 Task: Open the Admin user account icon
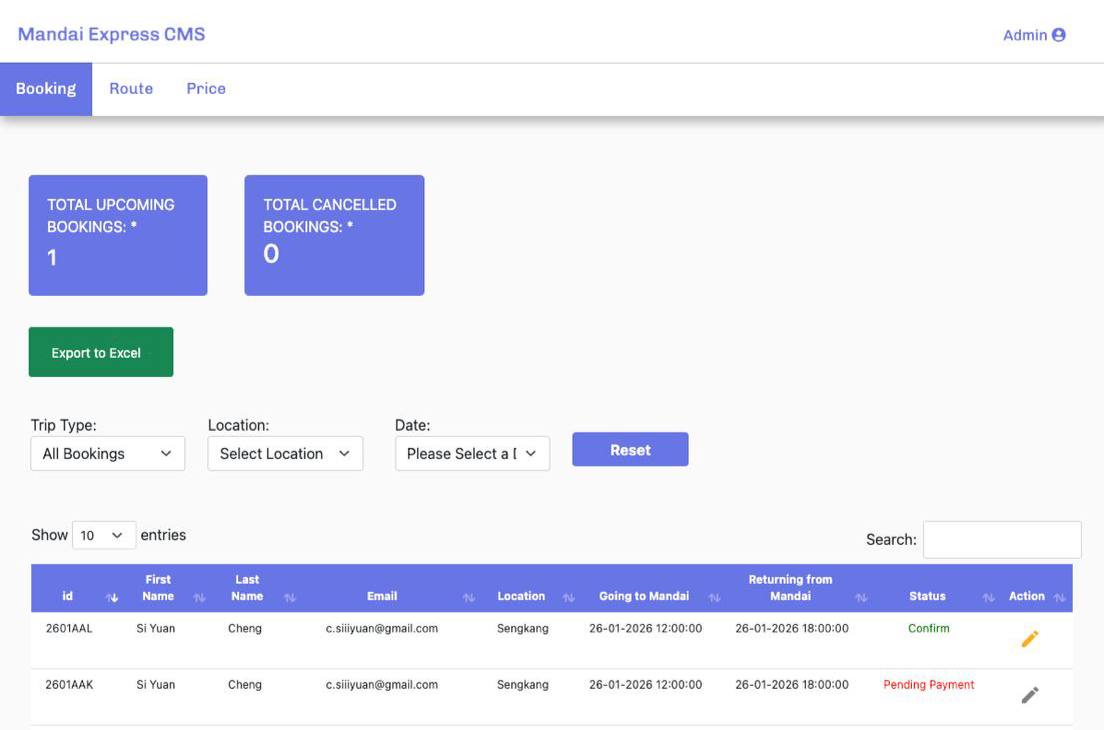[1058, 34]
